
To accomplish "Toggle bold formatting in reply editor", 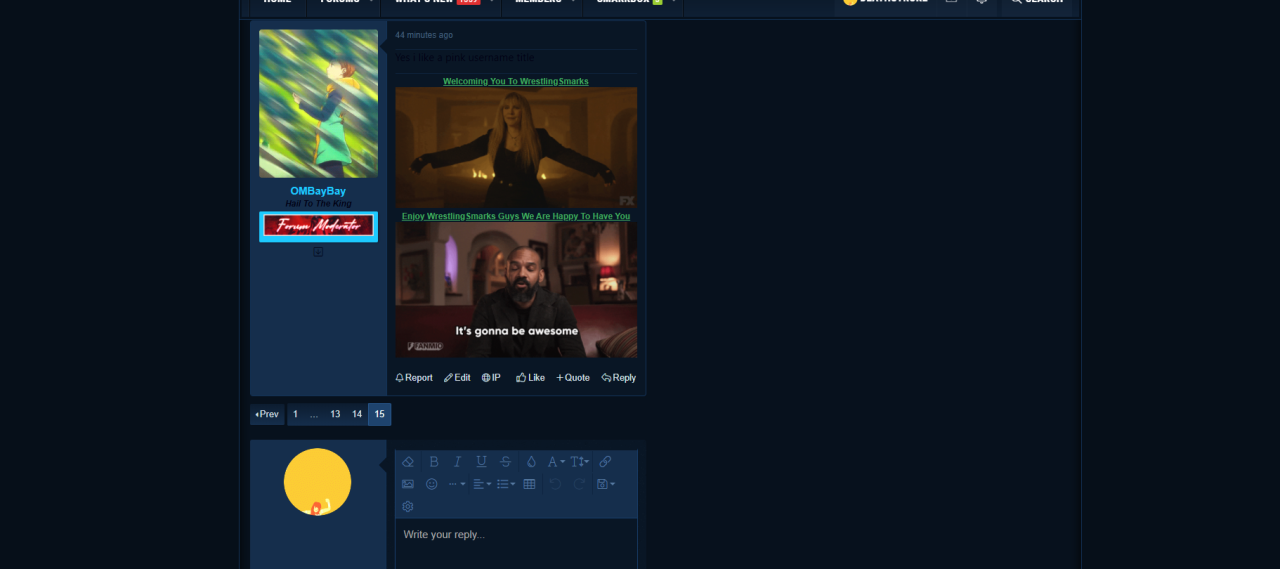I will coord(434,462).
